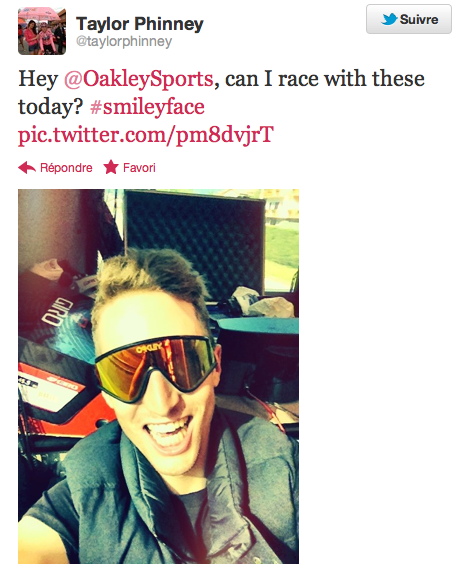Click the favorite star icon
Image resolution: width=467 pixels, height=570 pixels.
[111, 167]
